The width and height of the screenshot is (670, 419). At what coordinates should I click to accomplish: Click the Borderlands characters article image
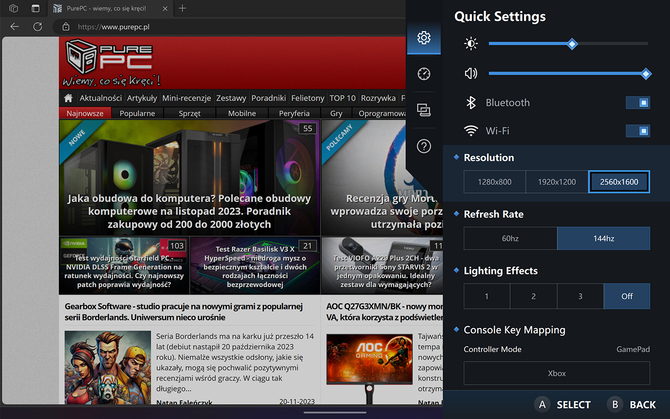pos(108,367)
